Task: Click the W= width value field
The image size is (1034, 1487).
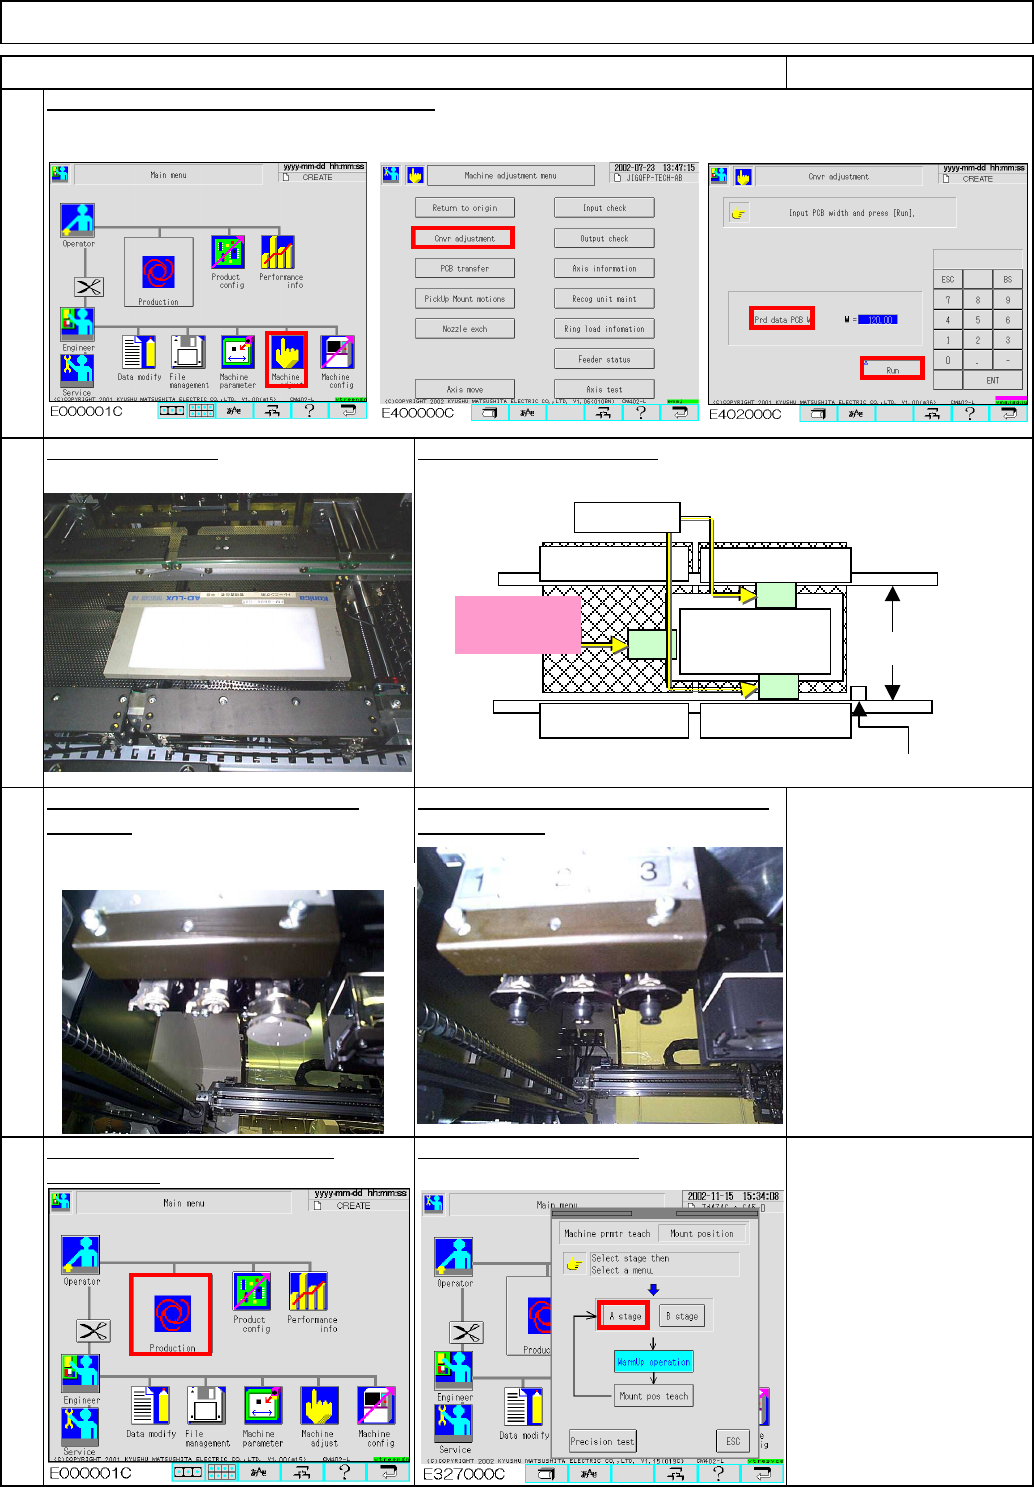Action: (x=877, y=320)
